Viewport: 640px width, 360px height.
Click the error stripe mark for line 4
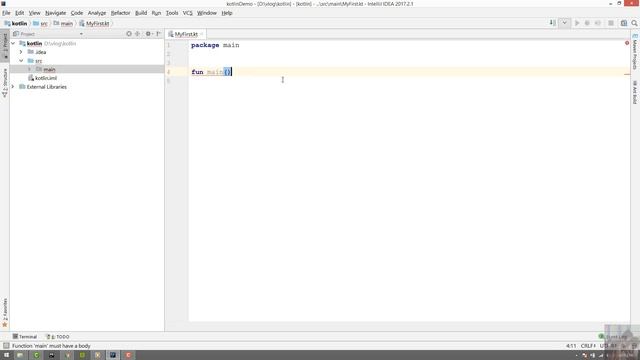(x=627, y=74)
